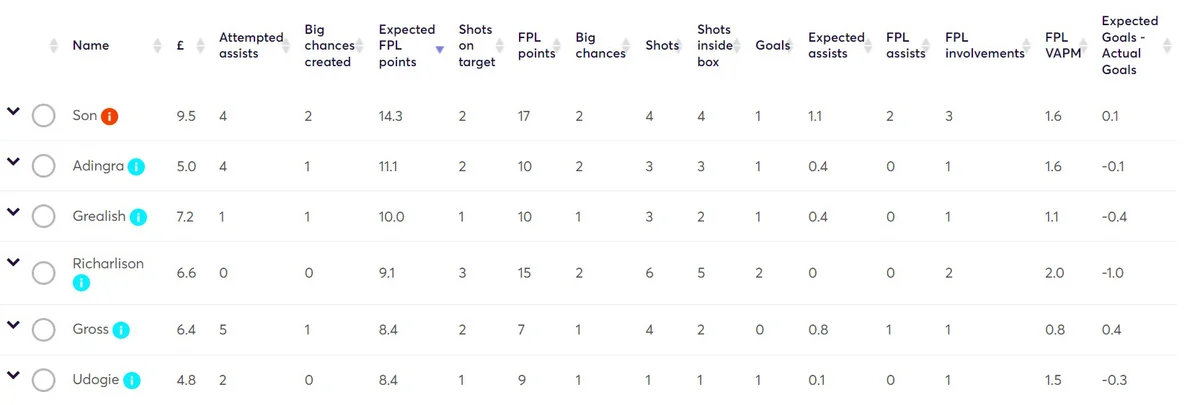Viewport: 1200px width, 405px height.
Task: Expand the Richarlison row chevron
Action: tap(13, 262)
